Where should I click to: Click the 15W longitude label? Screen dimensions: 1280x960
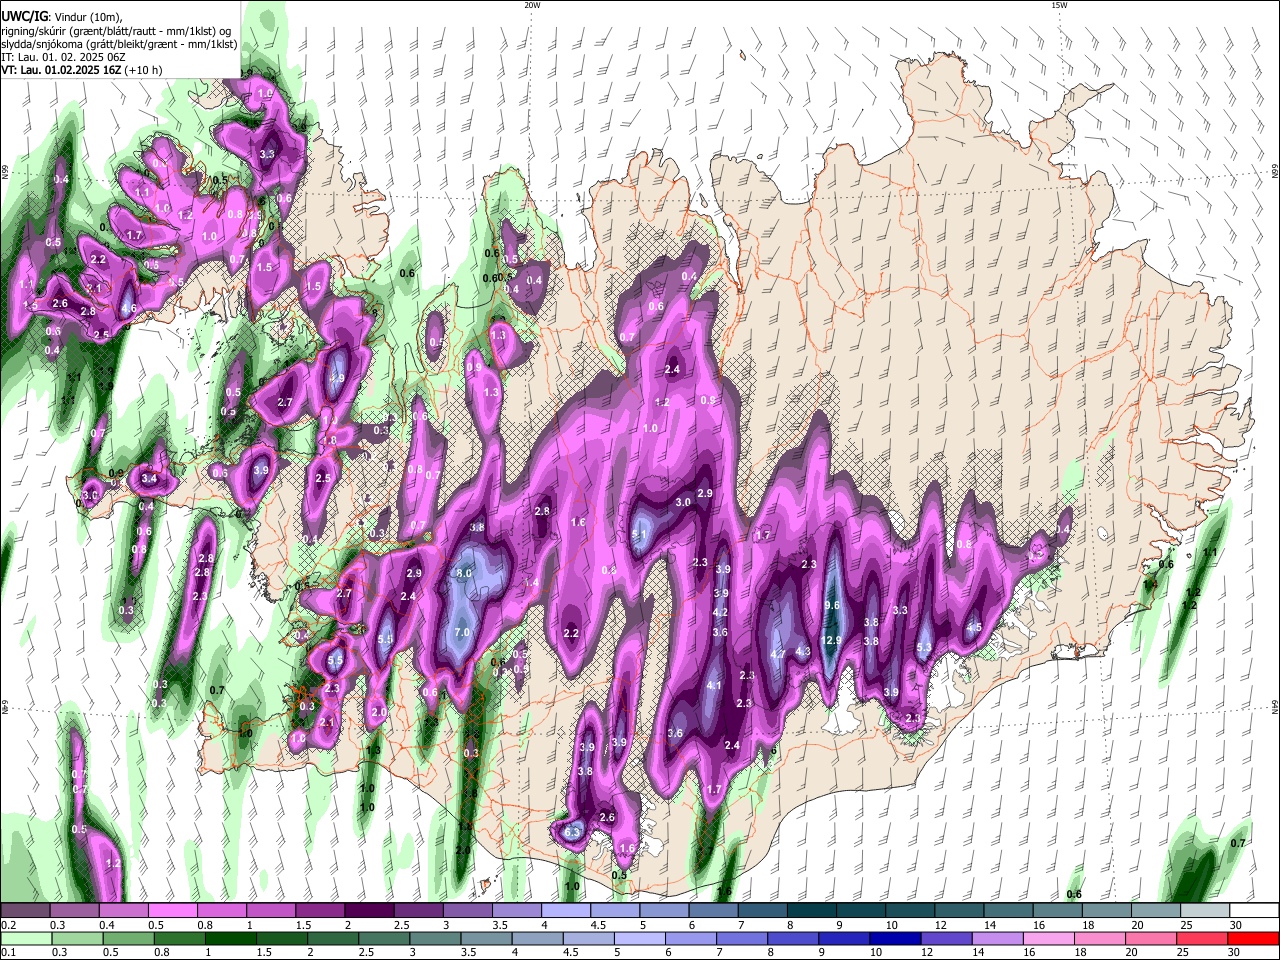pyautogui.click(x=1059, y=5)
